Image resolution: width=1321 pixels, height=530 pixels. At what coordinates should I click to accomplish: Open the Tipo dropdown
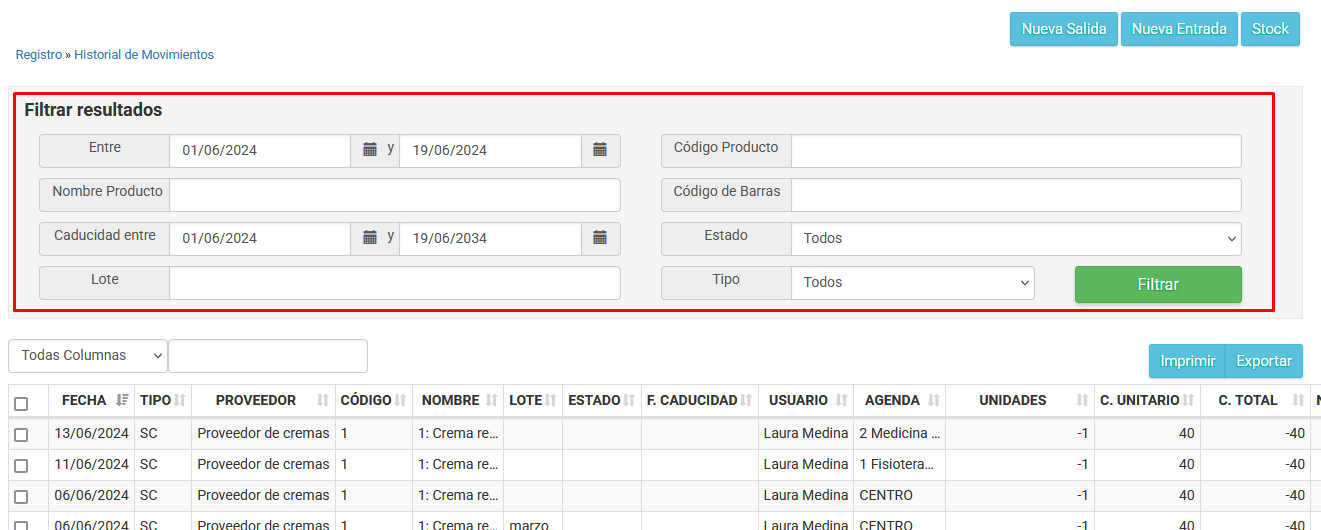click(913, 282)
